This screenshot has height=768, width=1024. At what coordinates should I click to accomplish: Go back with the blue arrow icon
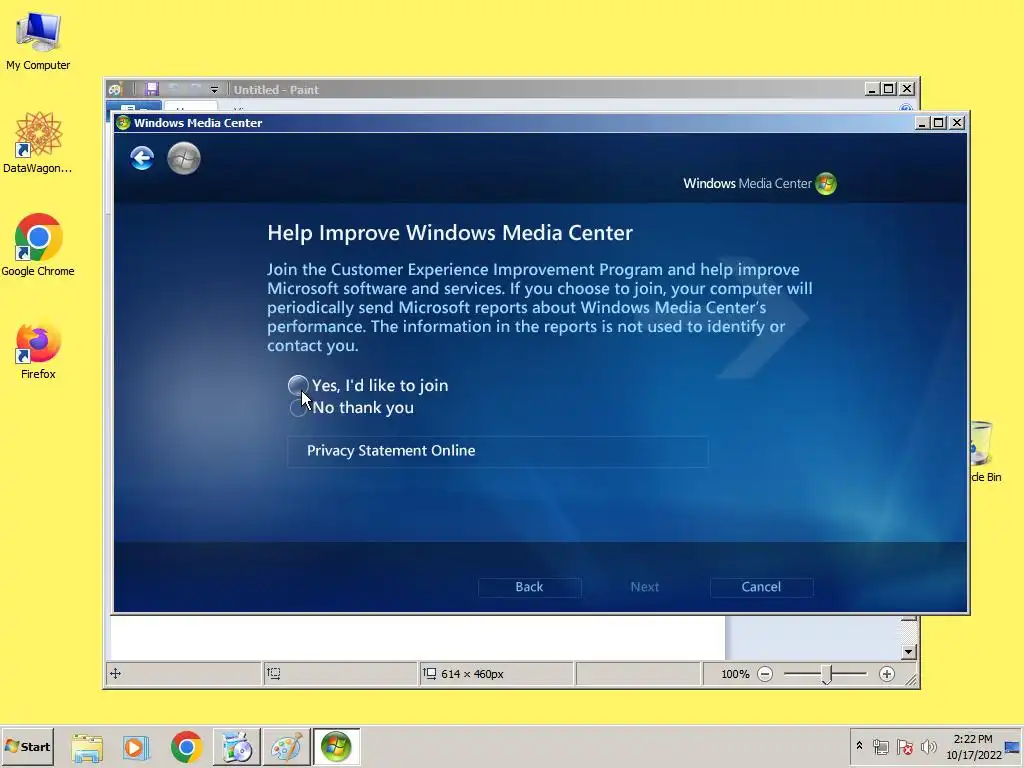[142, 158]
